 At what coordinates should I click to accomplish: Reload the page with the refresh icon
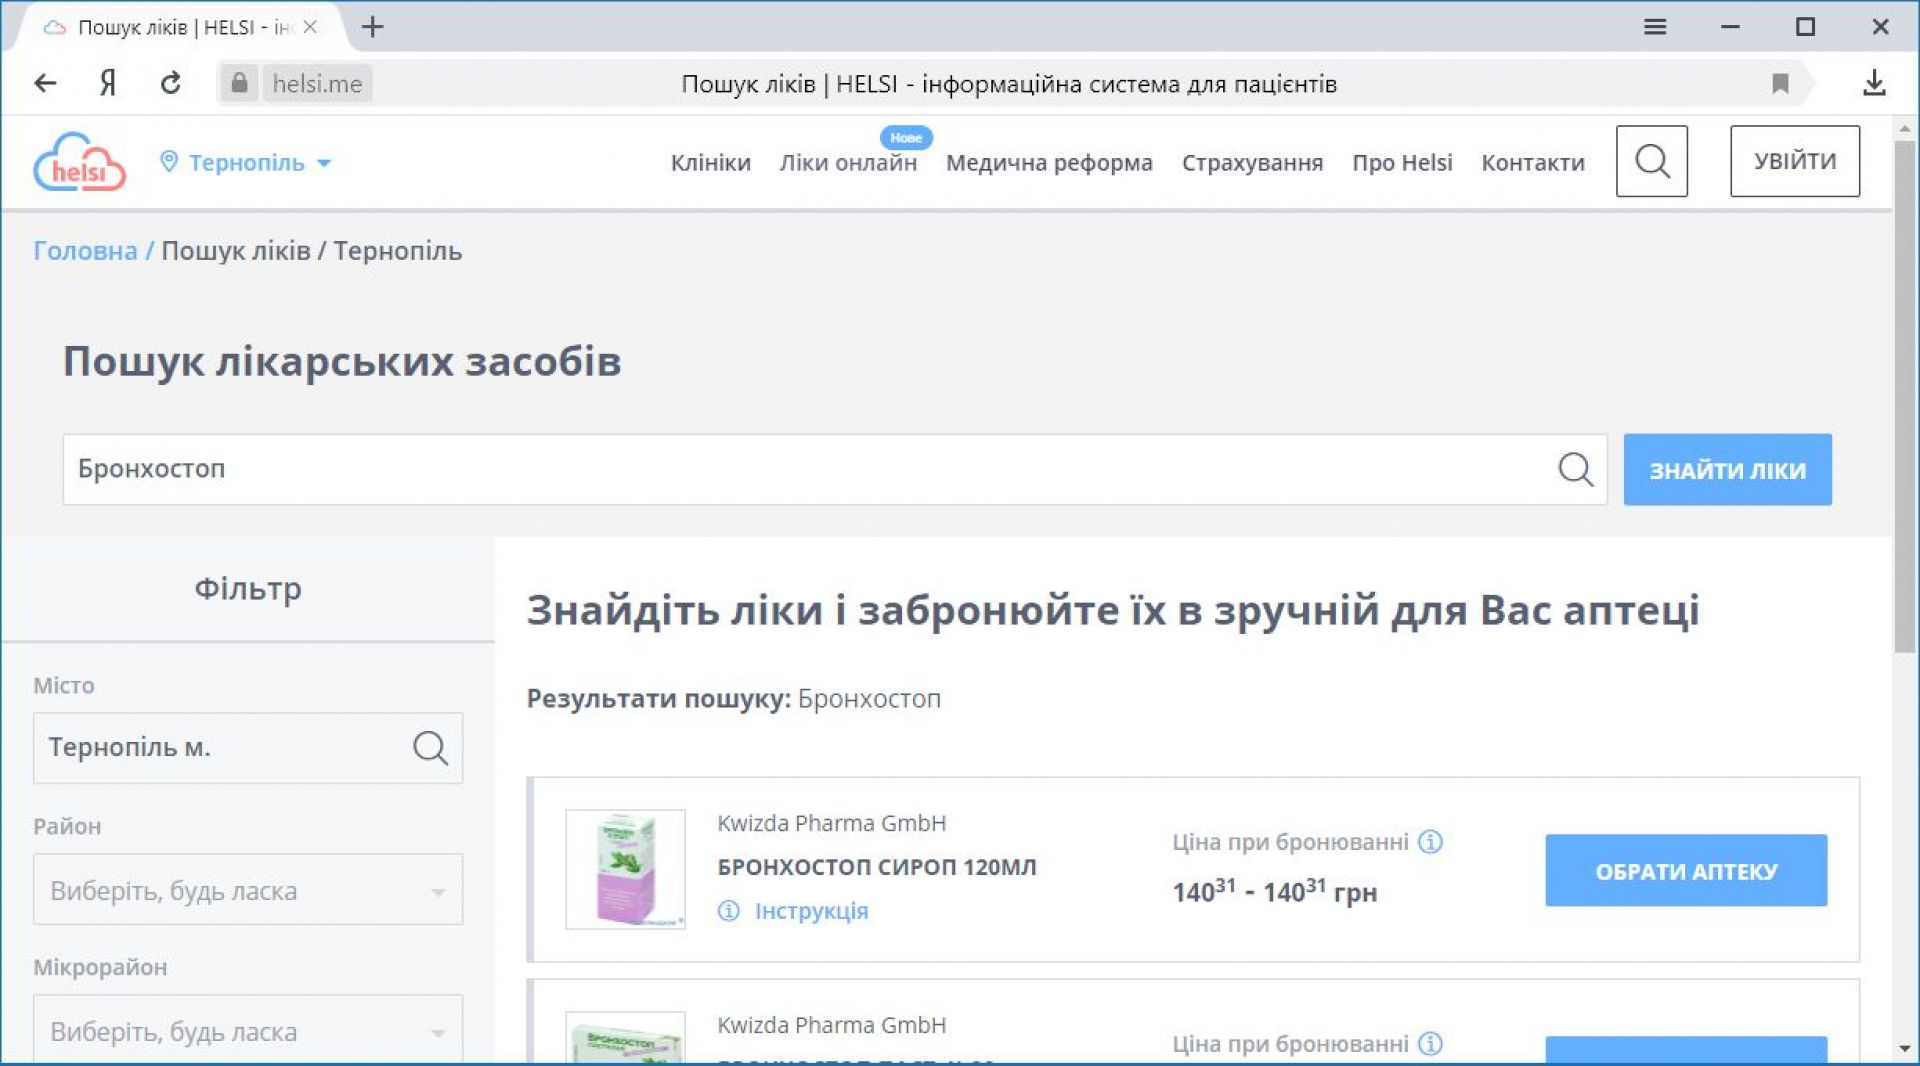click(x=171, y=83)
